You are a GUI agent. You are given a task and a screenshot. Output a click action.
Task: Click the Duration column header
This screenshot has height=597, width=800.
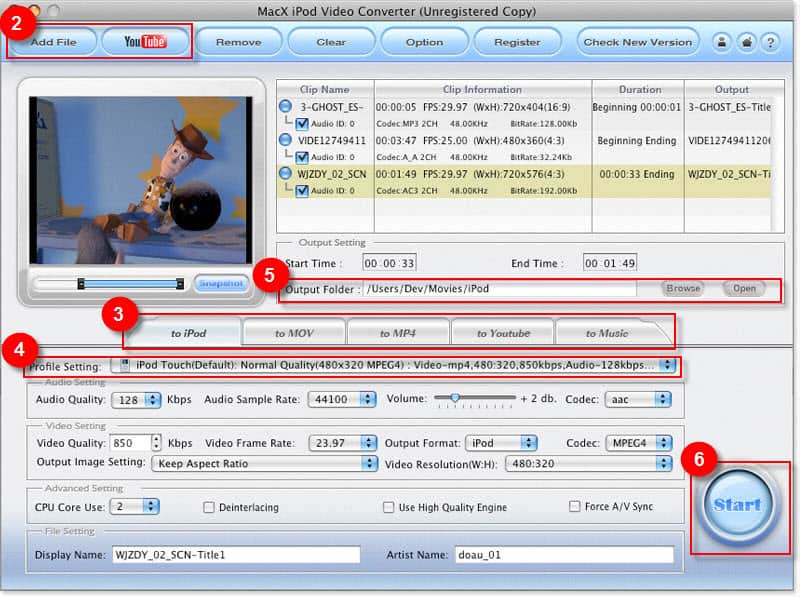(x=640, y=89)
